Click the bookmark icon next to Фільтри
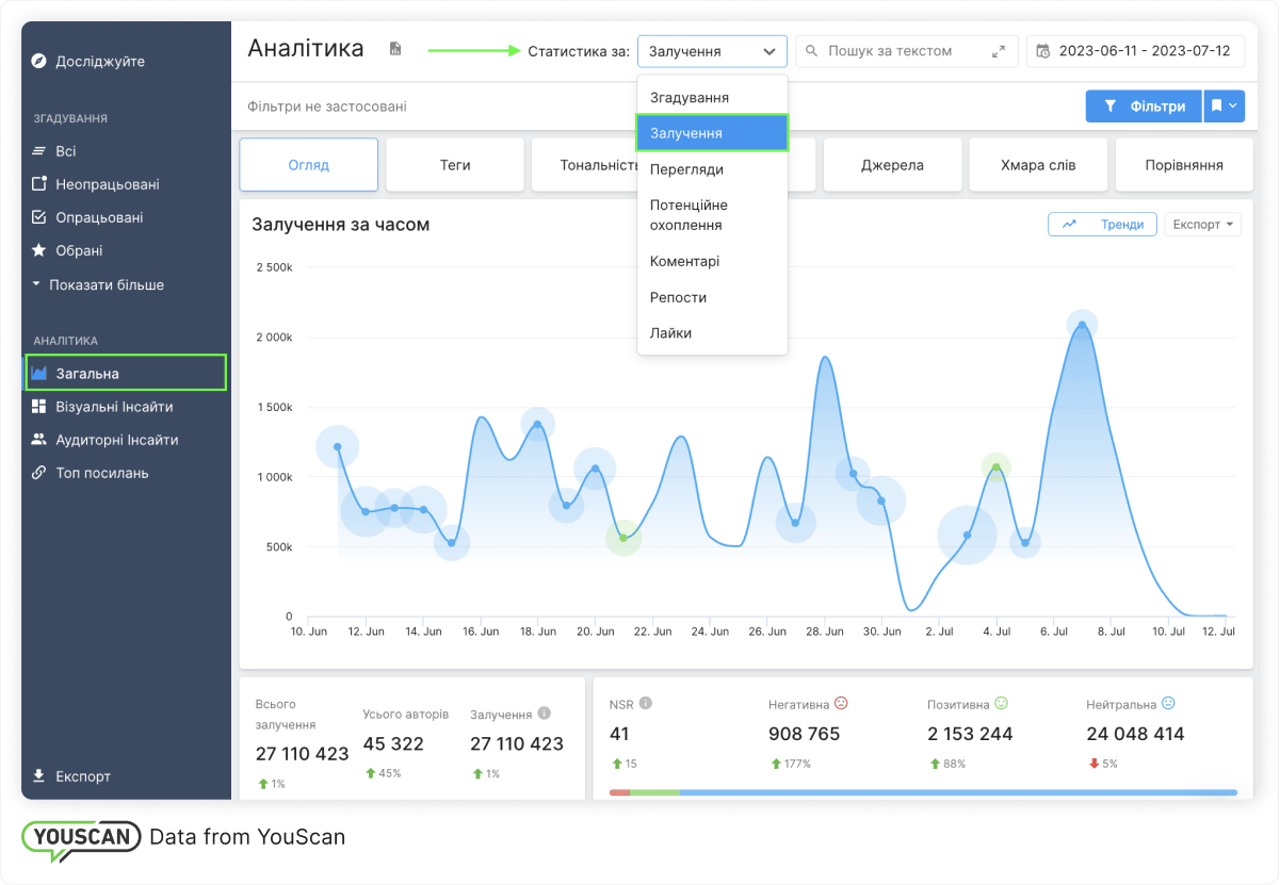 point(1224,106)
